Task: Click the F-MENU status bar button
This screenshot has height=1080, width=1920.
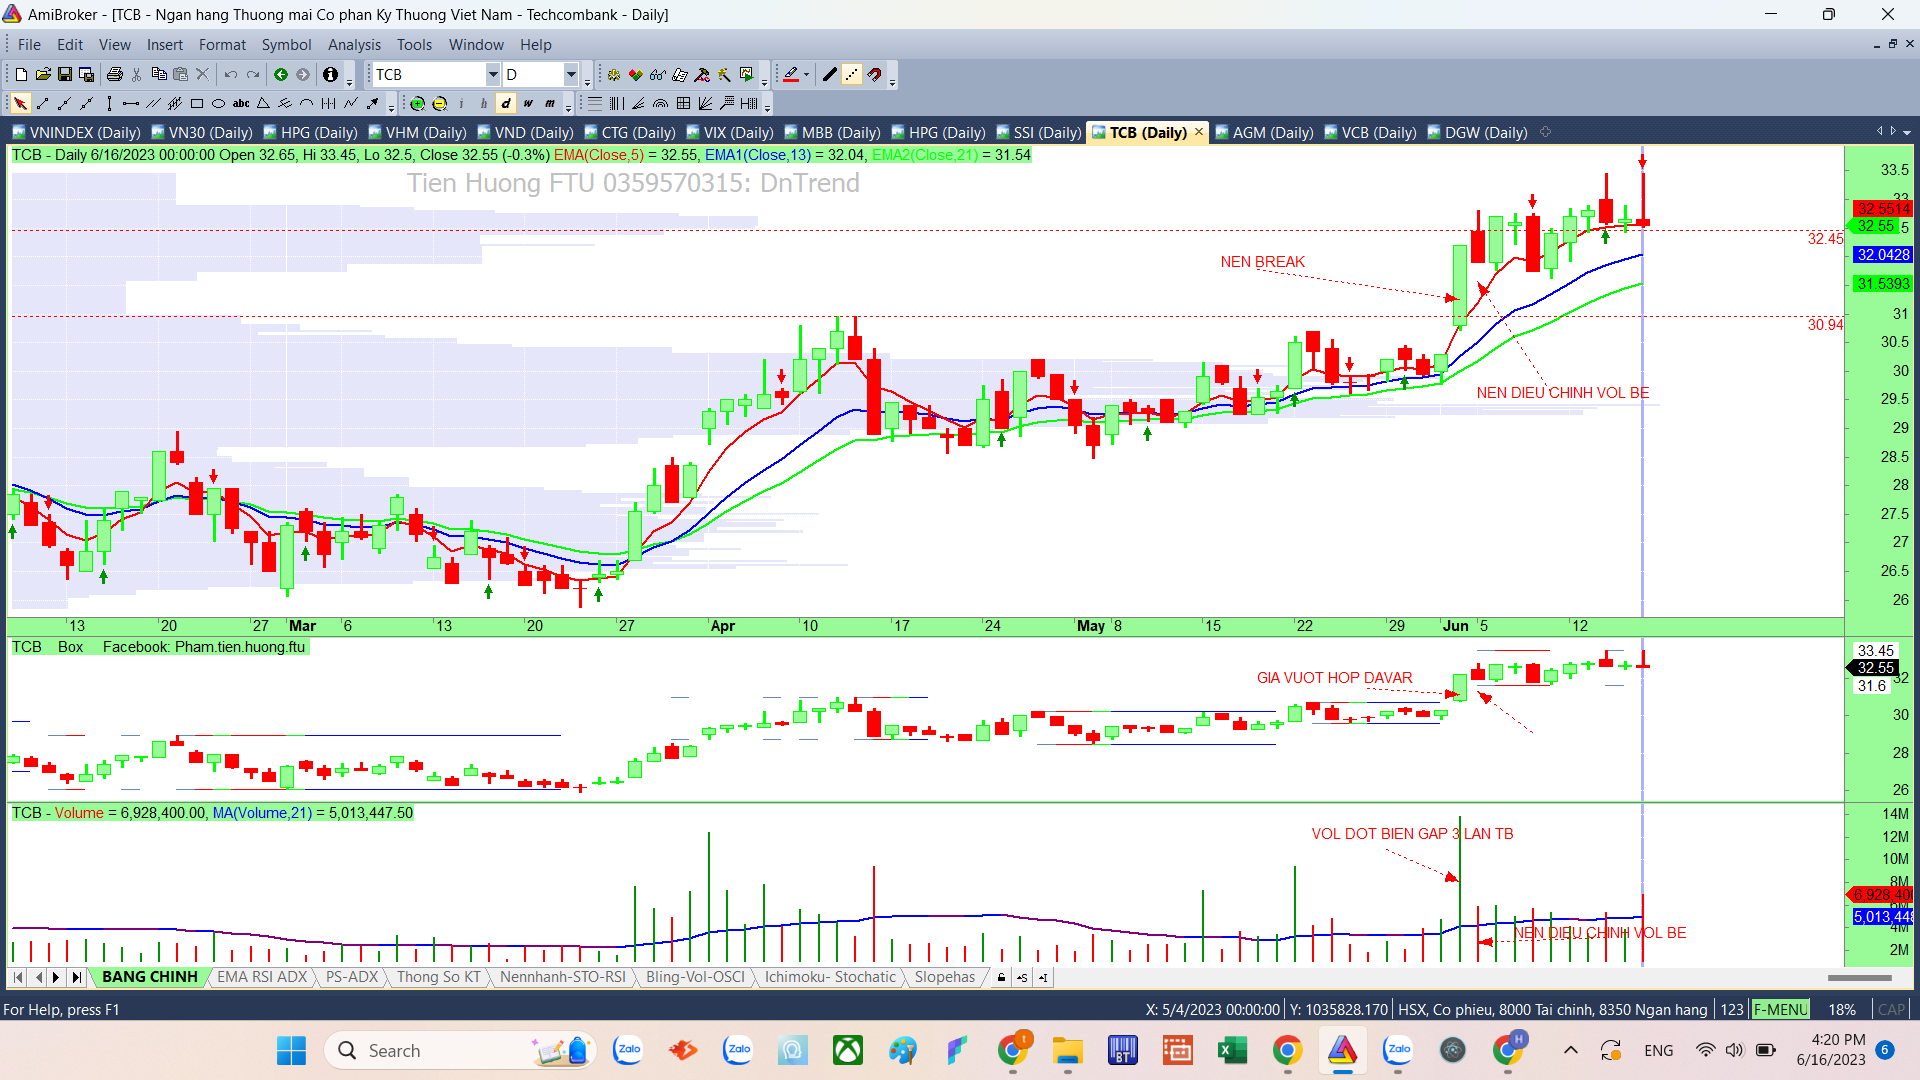Action: (1780, 1009)
